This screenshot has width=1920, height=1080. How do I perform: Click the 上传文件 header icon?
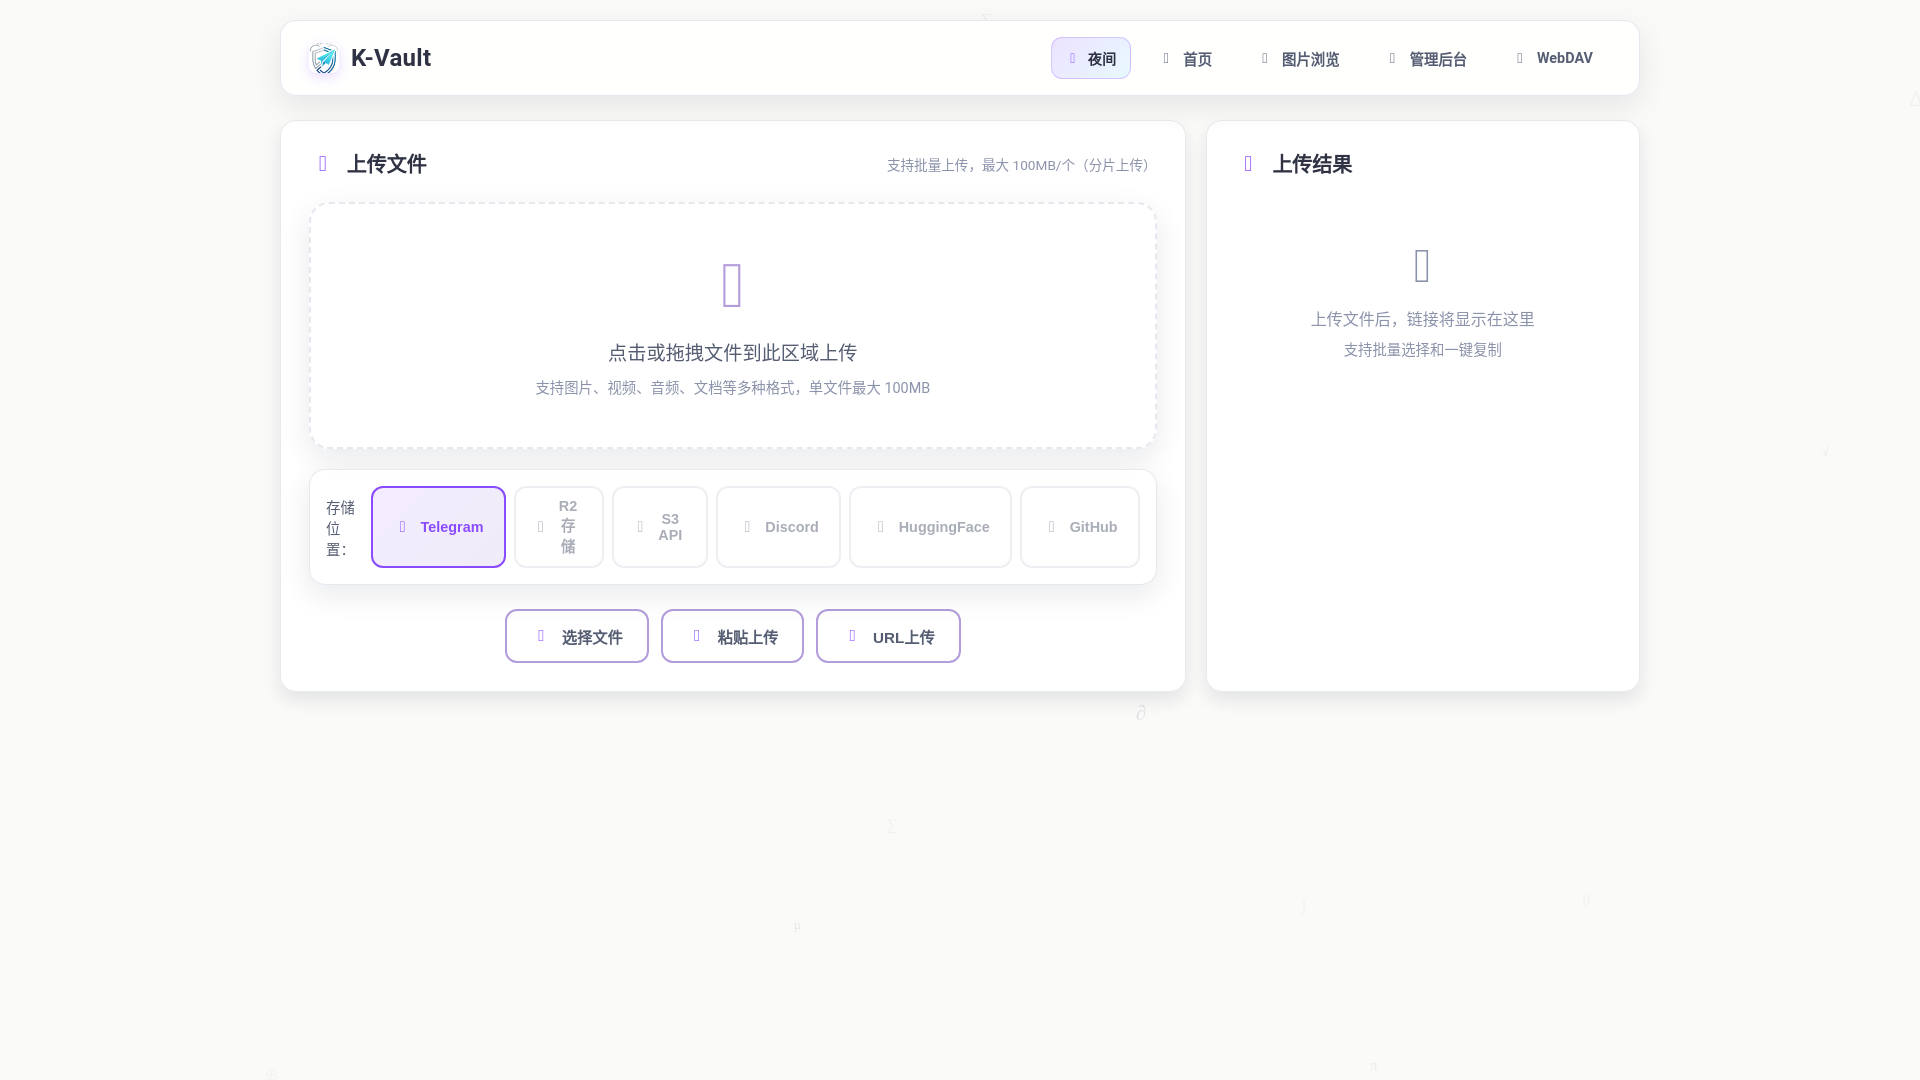(322, 164)
